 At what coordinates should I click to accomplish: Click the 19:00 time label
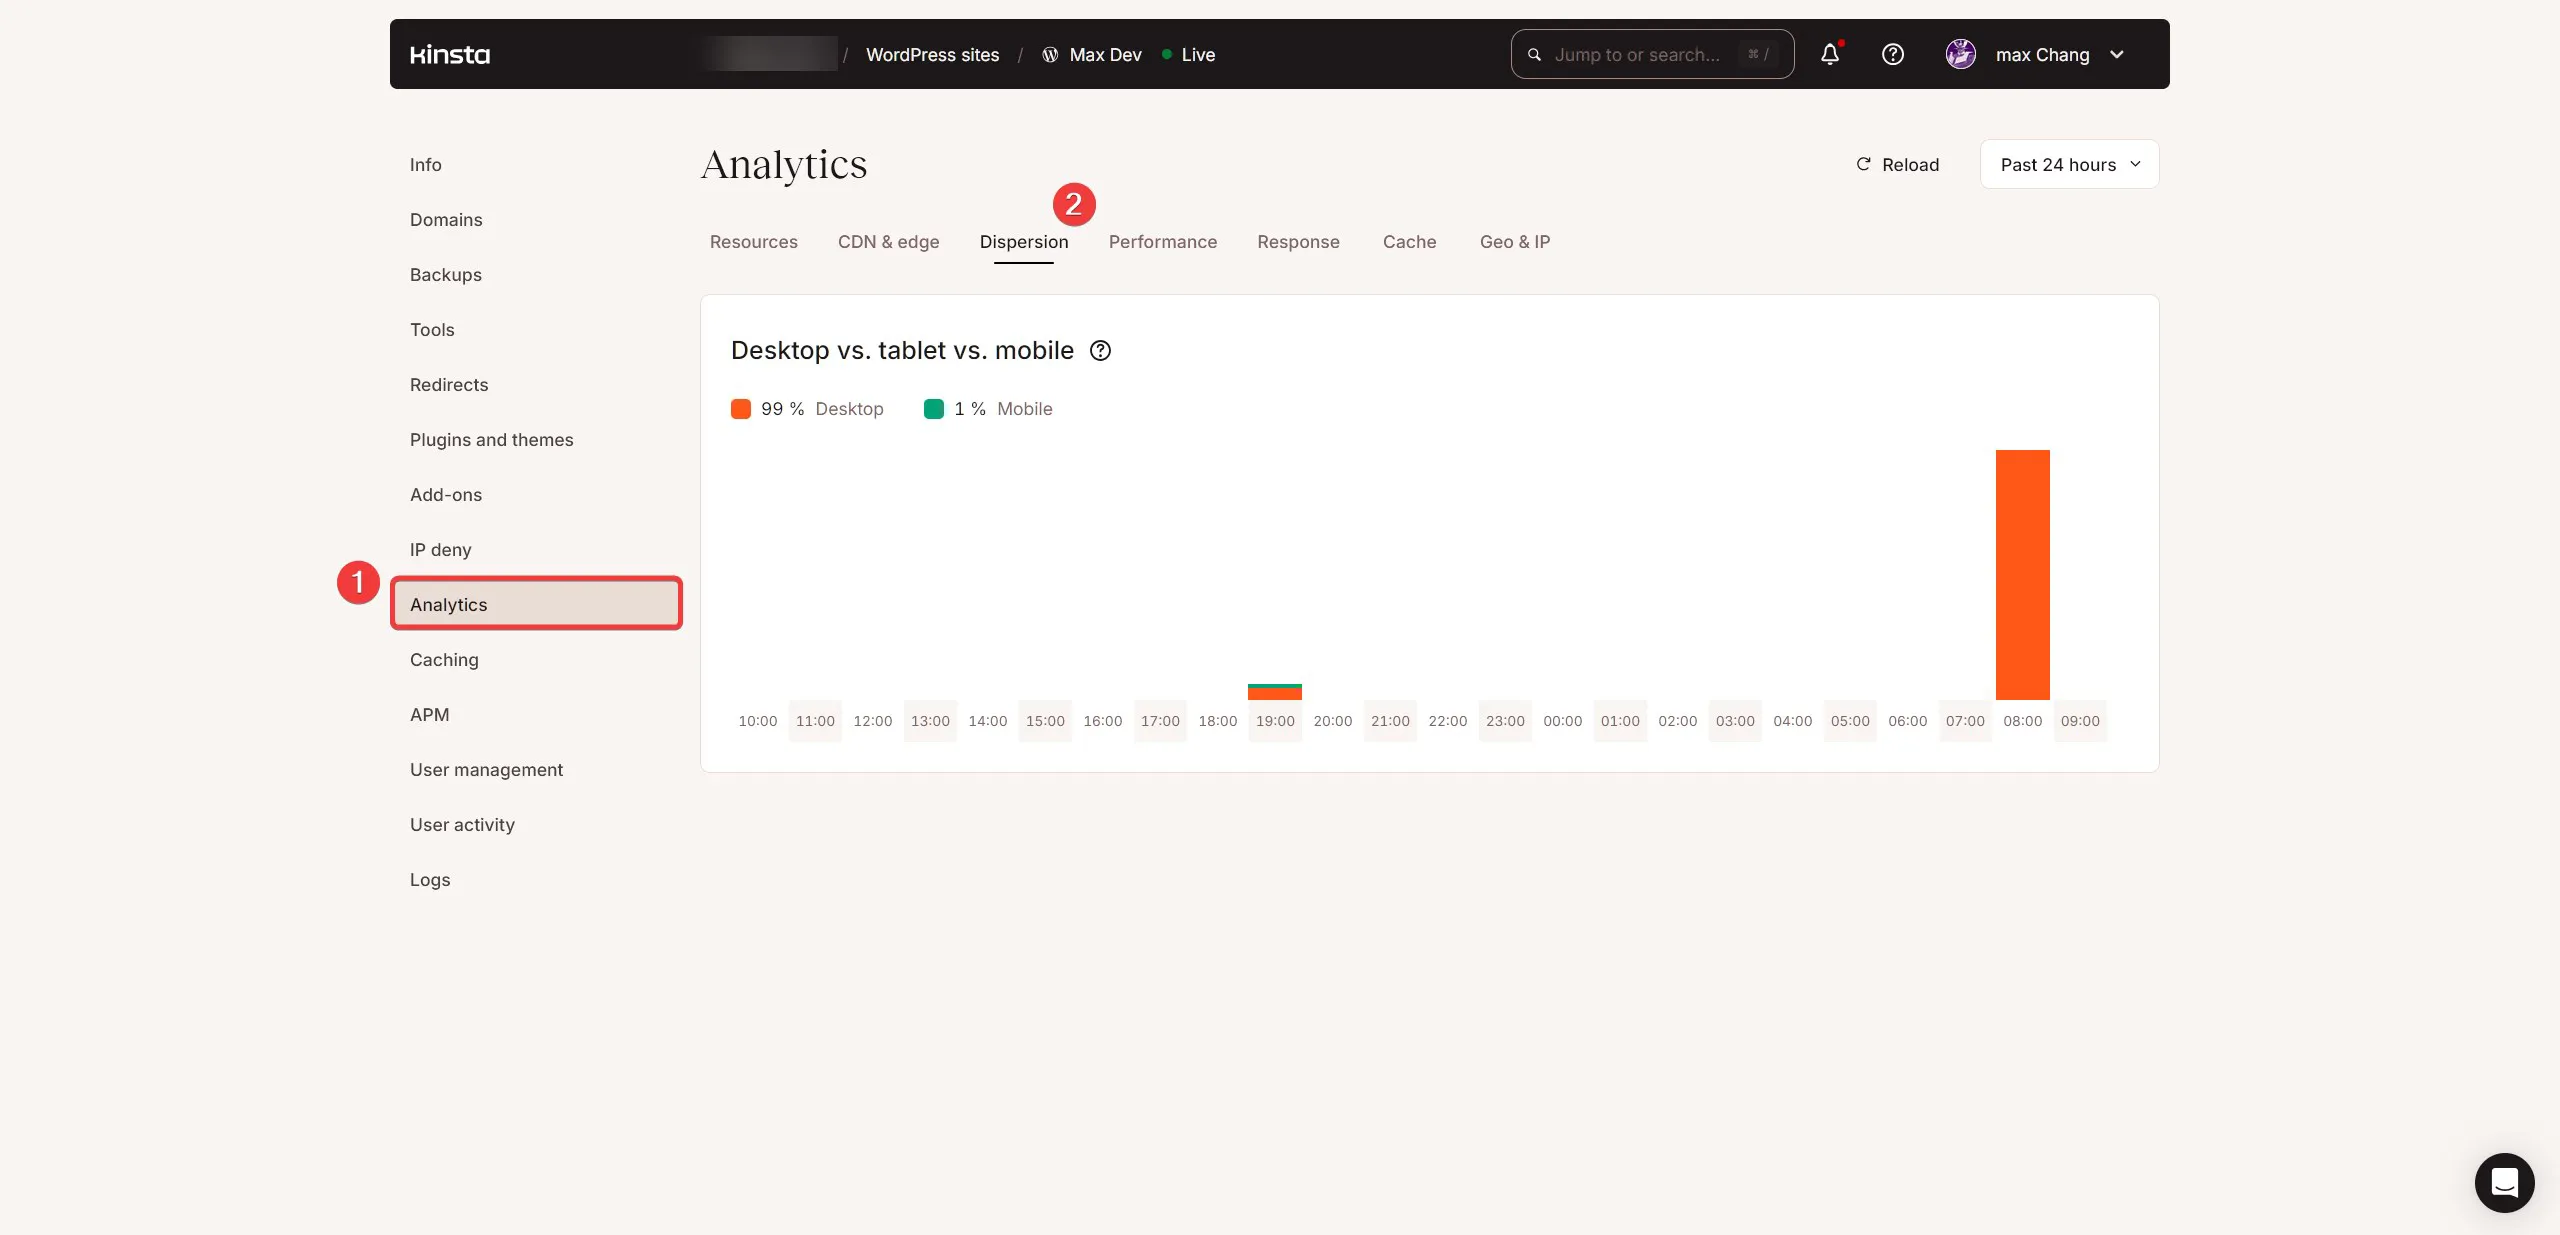[1275, 721]
